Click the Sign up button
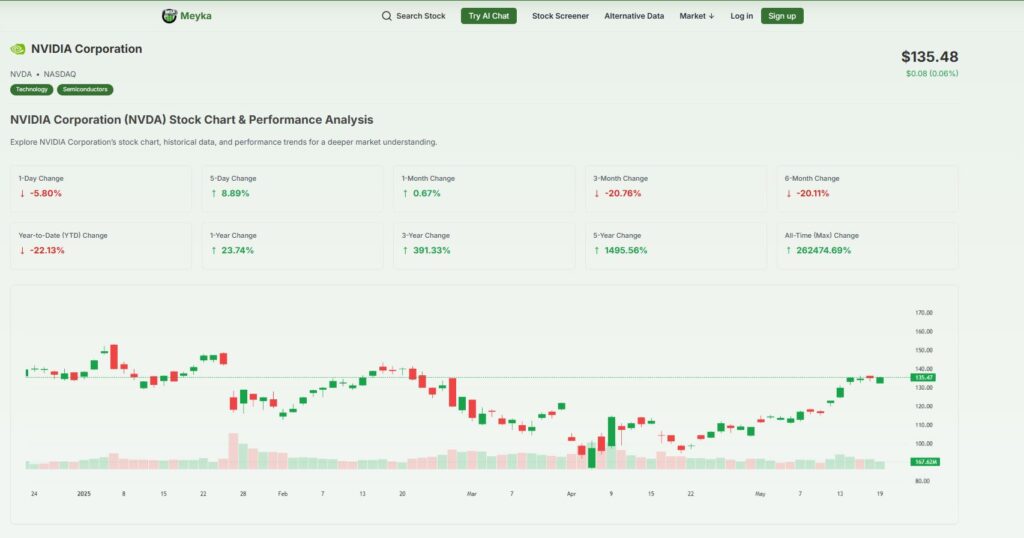Screen dimensions: 1024x538 [x=782, y=16]
